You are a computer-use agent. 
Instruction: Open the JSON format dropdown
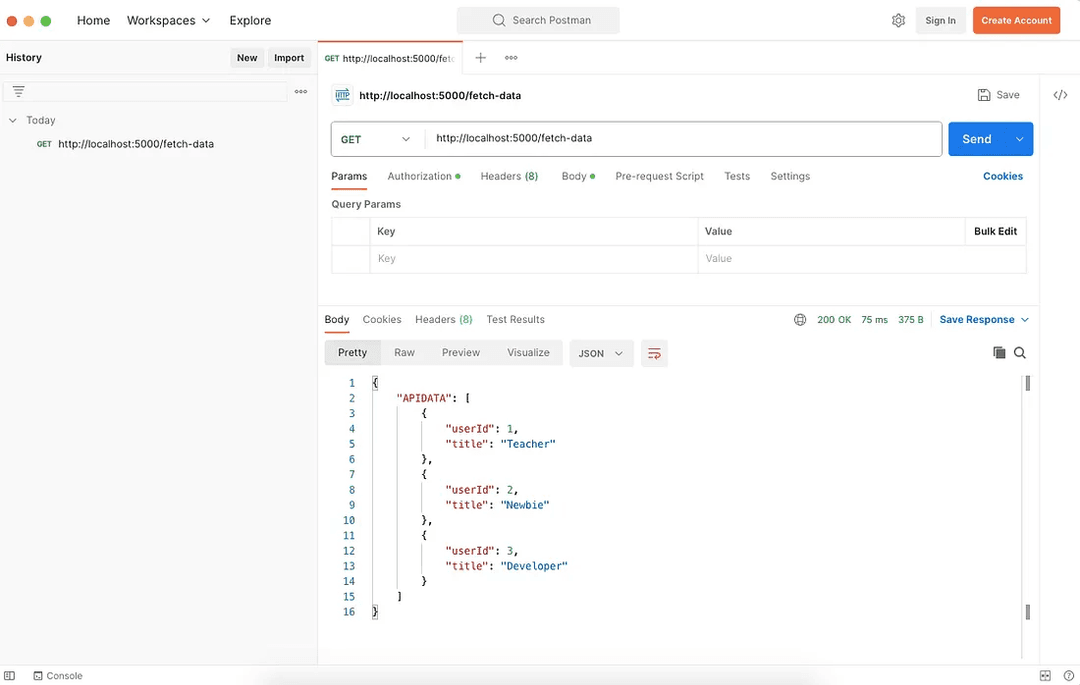click(x=601, y=353)
